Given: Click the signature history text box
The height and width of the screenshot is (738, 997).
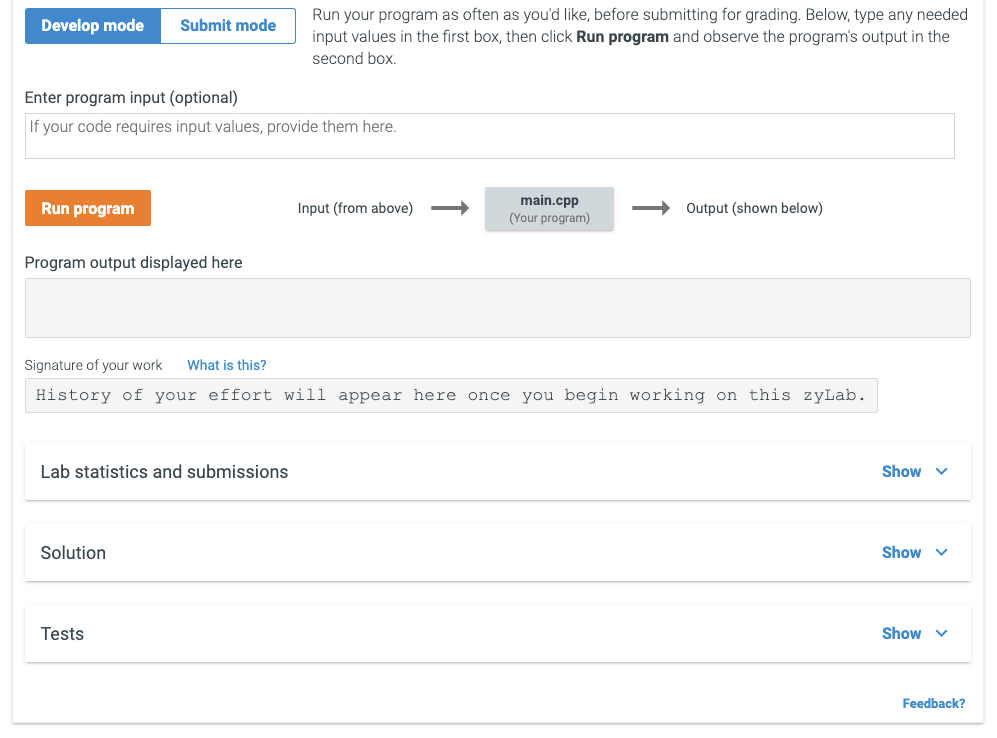Looking at the screenshot, I should pyautogui.click(x=450, y=395).
